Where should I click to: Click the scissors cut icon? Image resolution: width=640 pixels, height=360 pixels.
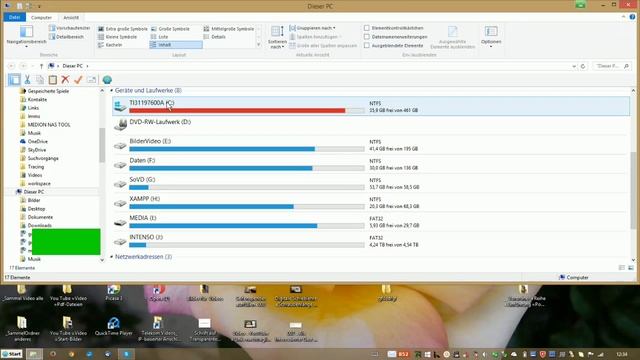27,80
